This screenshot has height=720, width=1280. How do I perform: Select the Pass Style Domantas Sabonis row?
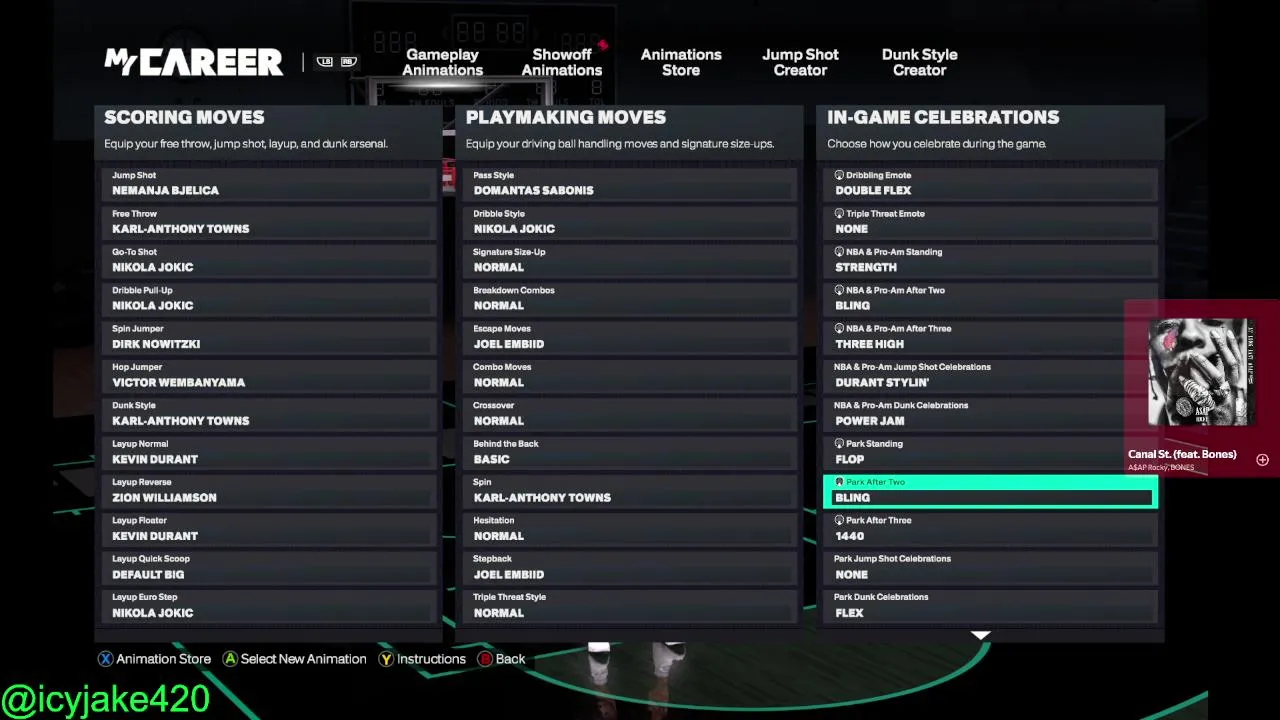(630, 183)
